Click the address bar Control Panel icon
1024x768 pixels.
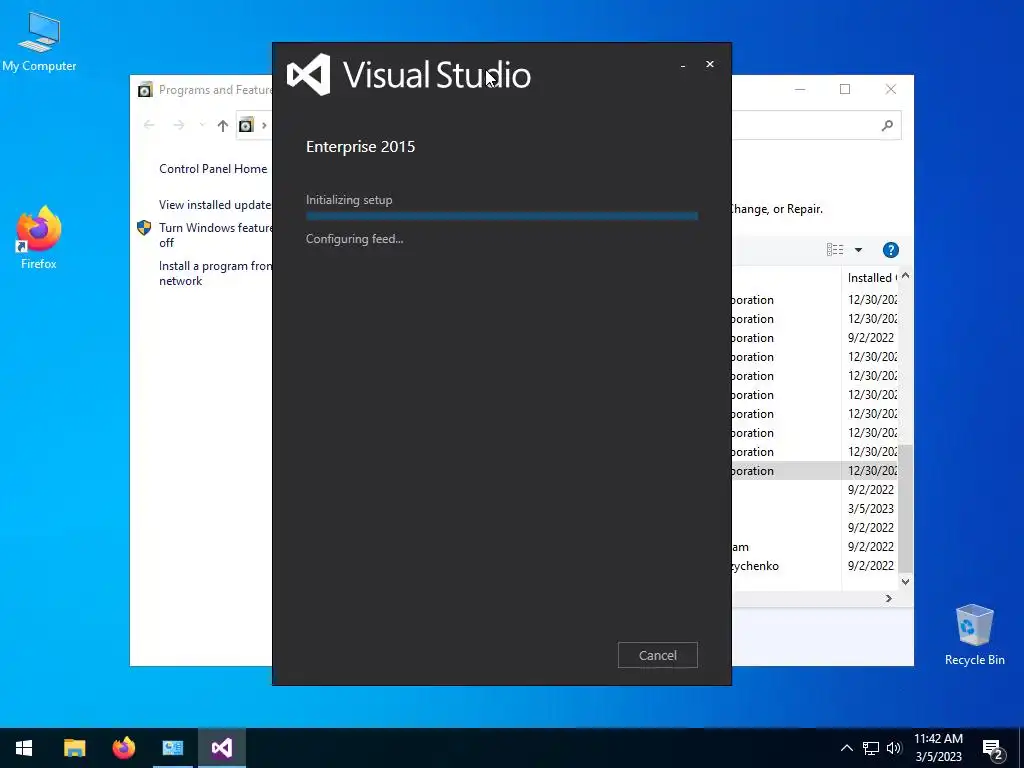point(246,125)
